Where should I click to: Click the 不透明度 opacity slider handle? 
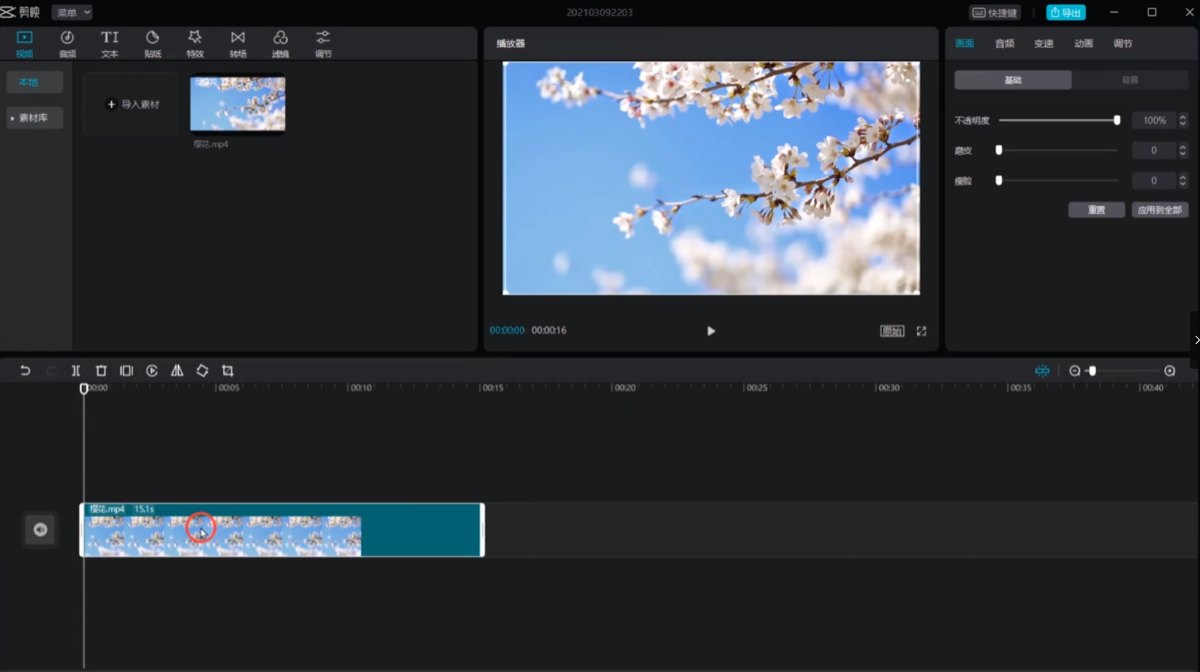coord(1117,120)
